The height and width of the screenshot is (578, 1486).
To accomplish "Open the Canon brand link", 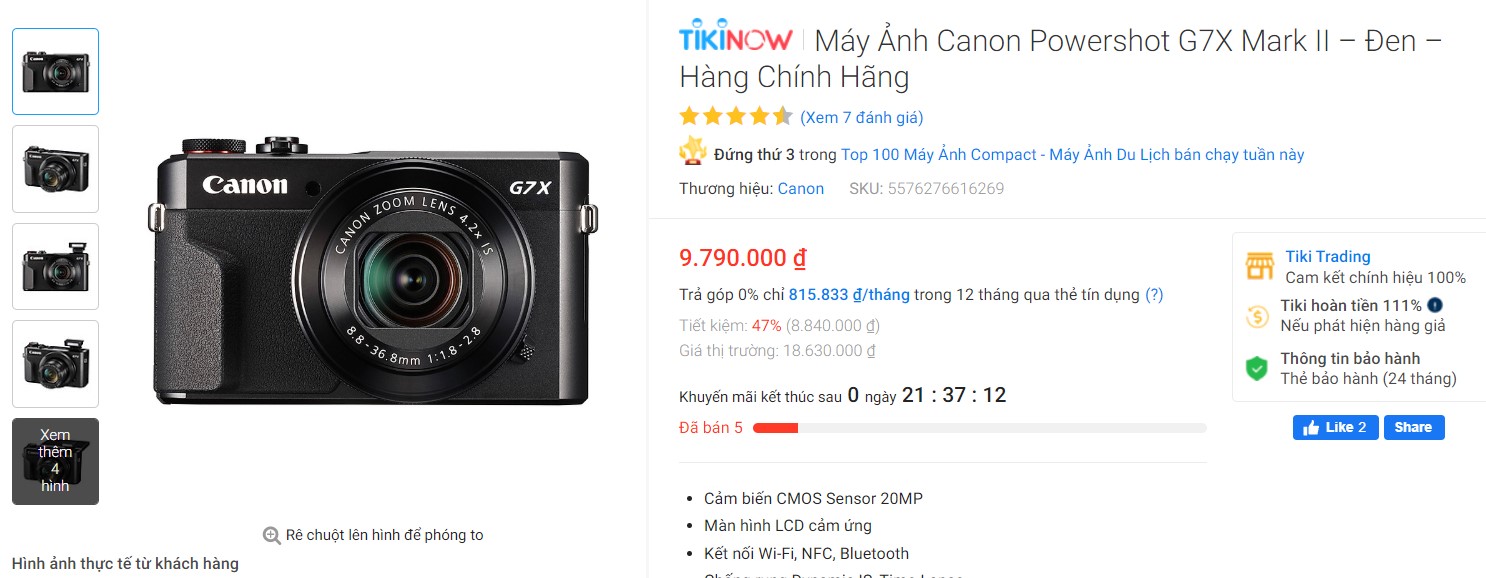I will 801,188.
